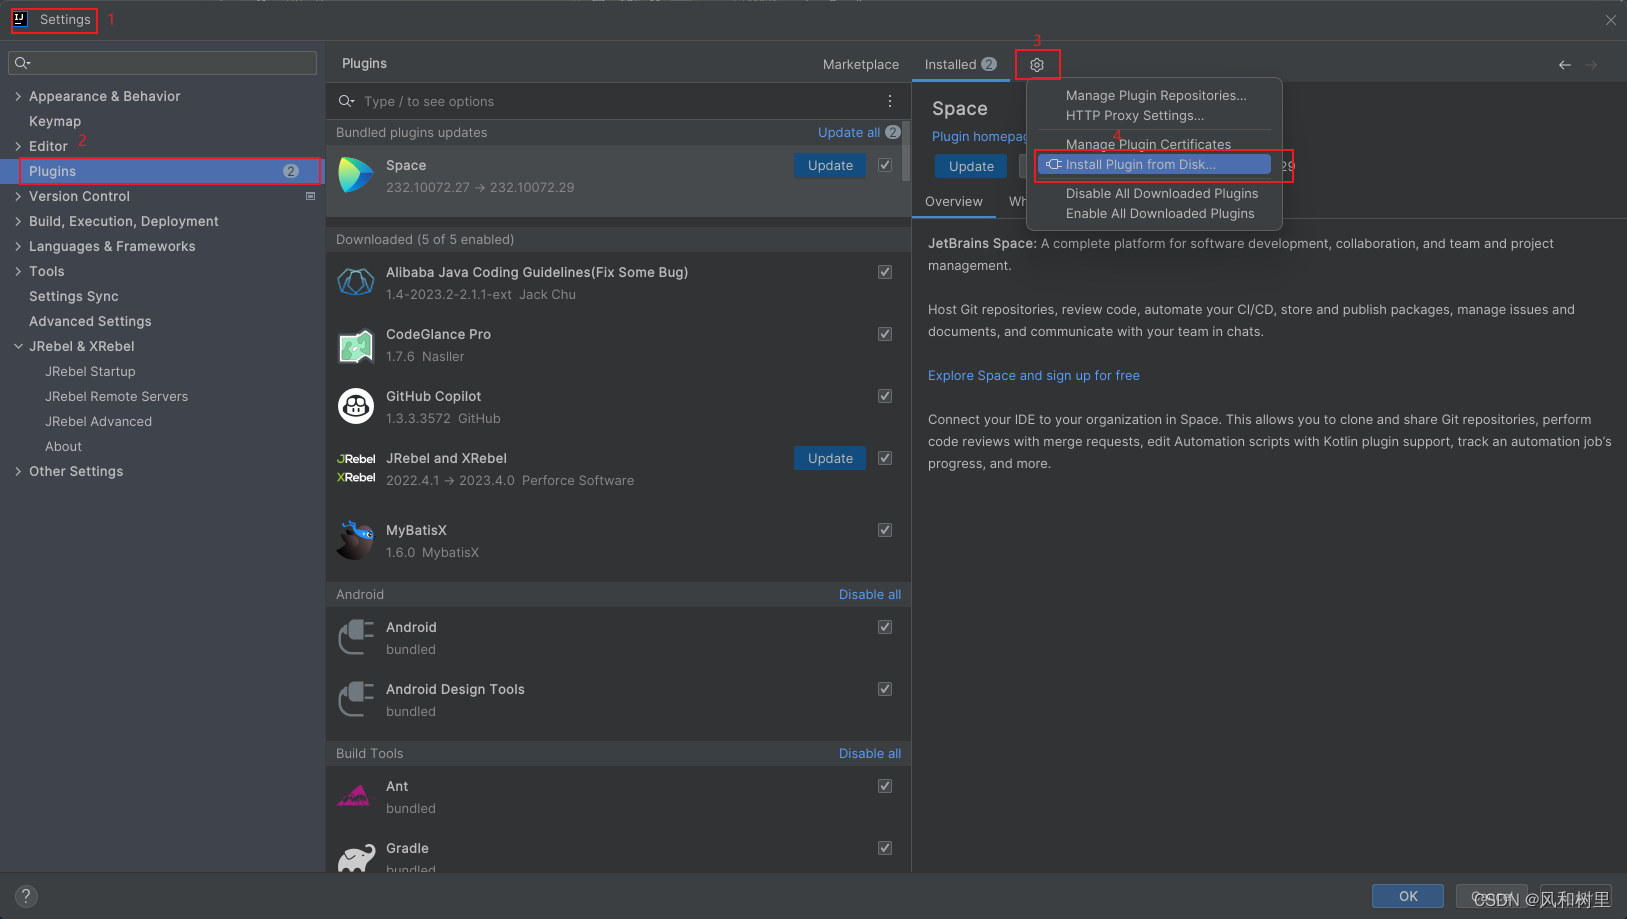Toggle the Android Design Tools checkbox

tap(885, 689)
